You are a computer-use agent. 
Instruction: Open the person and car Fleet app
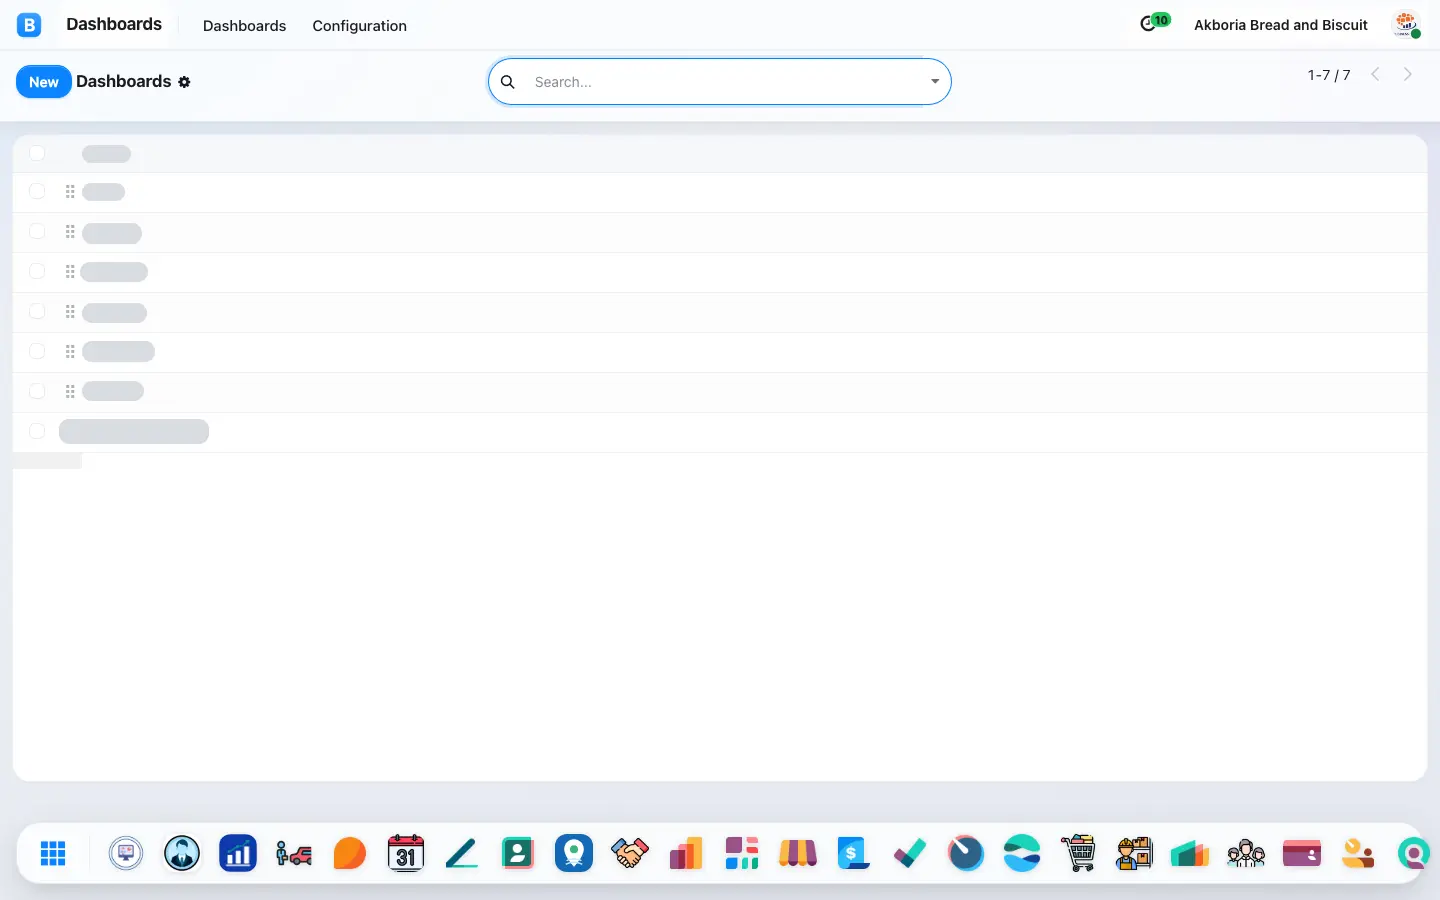point(294,853)
